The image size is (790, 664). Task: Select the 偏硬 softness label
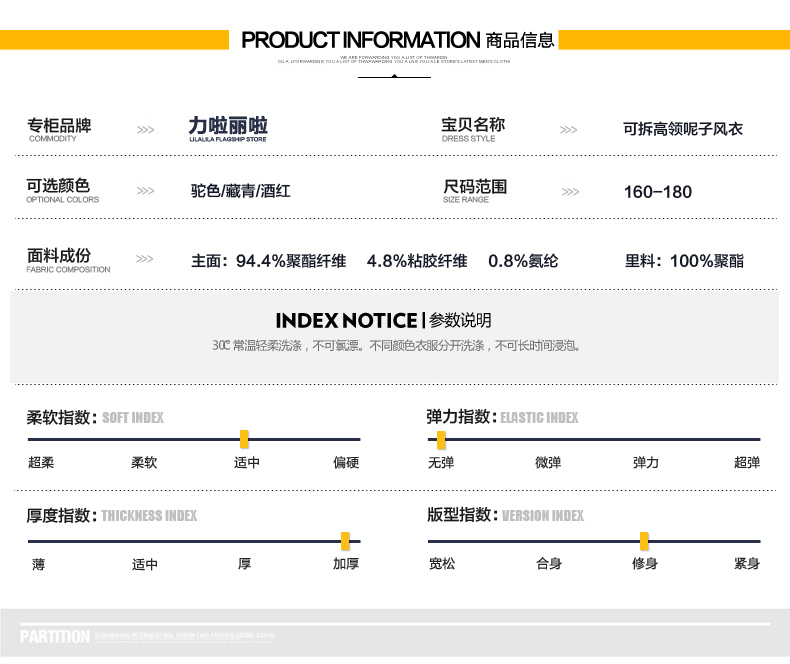tap(346, 463)
